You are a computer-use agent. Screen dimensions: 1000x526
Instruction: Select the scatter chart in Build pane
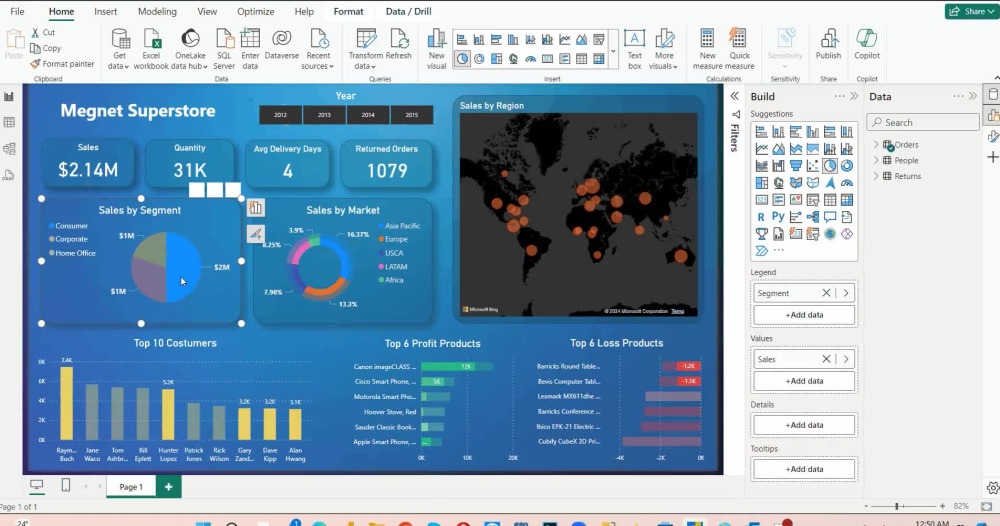(x=812, y=166)
